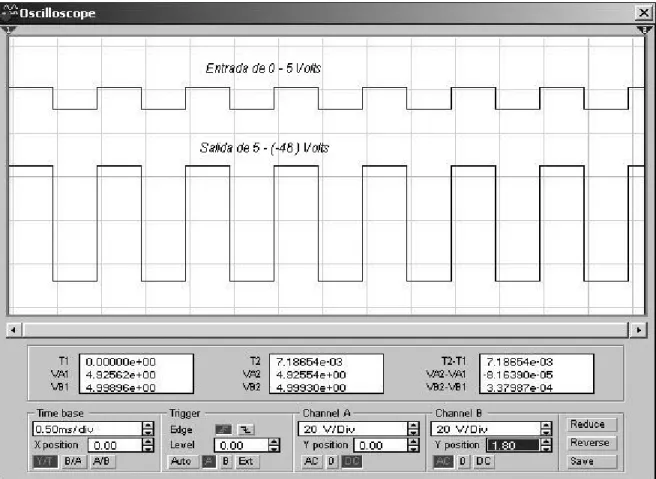Click VB2-VB1 value 3.37987e-04

(519, 388)
